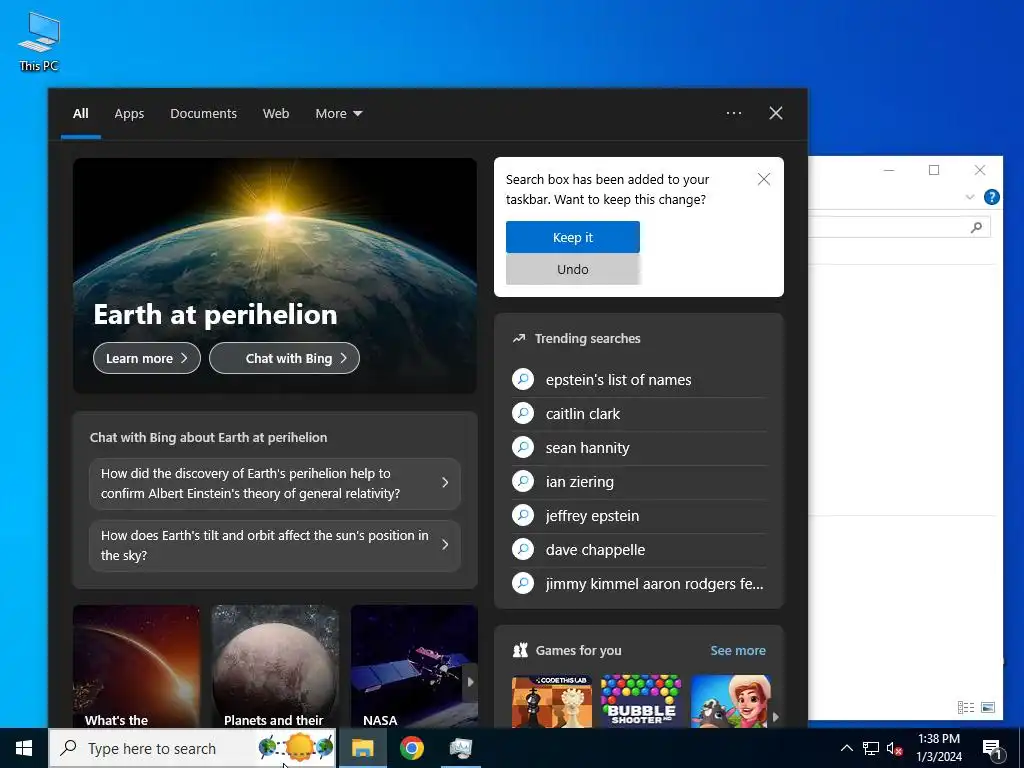Click the search icon next to ian ziering
Viewport: 1024px width, 768px height.
[x=523, y=481]
